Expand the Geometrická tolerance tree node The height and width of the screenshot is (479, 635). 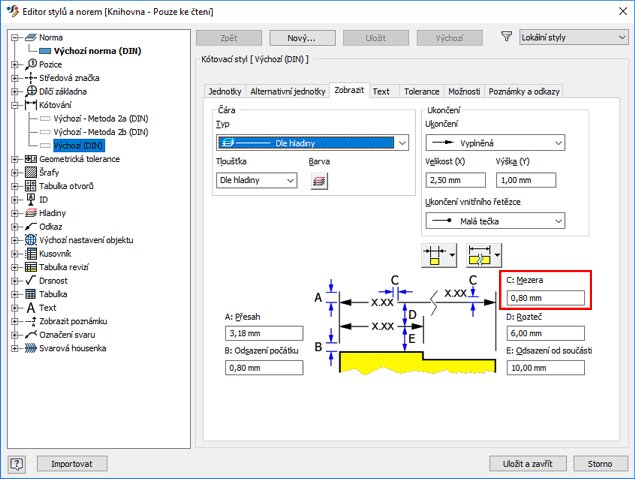[15, 159]
